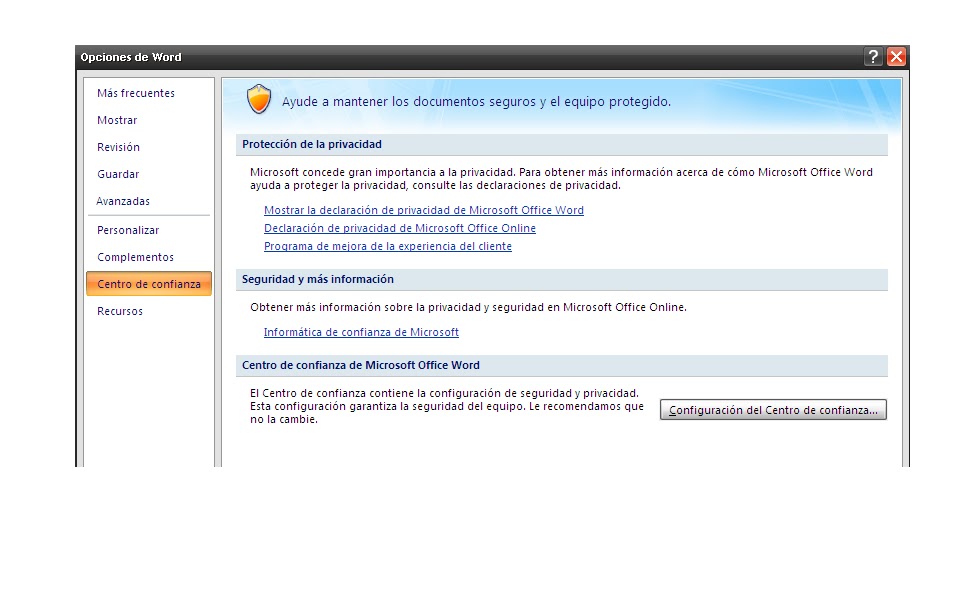Click the Seguridad y más información heading
Image resolution: width=954 pixels, height=610 pixels.
318,279
